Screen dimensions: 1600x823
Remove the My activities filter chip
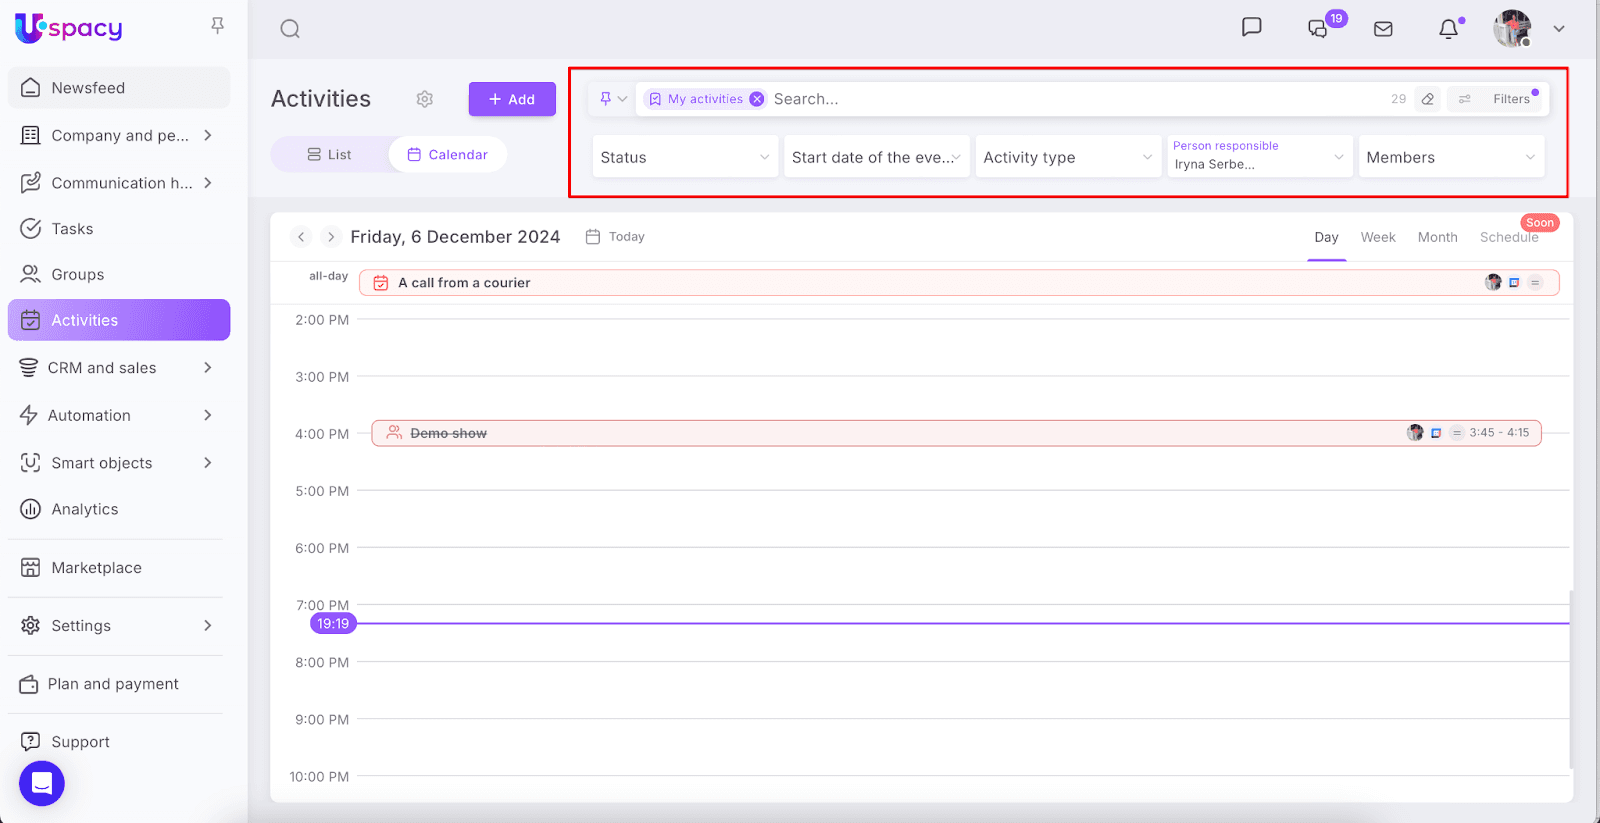[x=757, y=99]
